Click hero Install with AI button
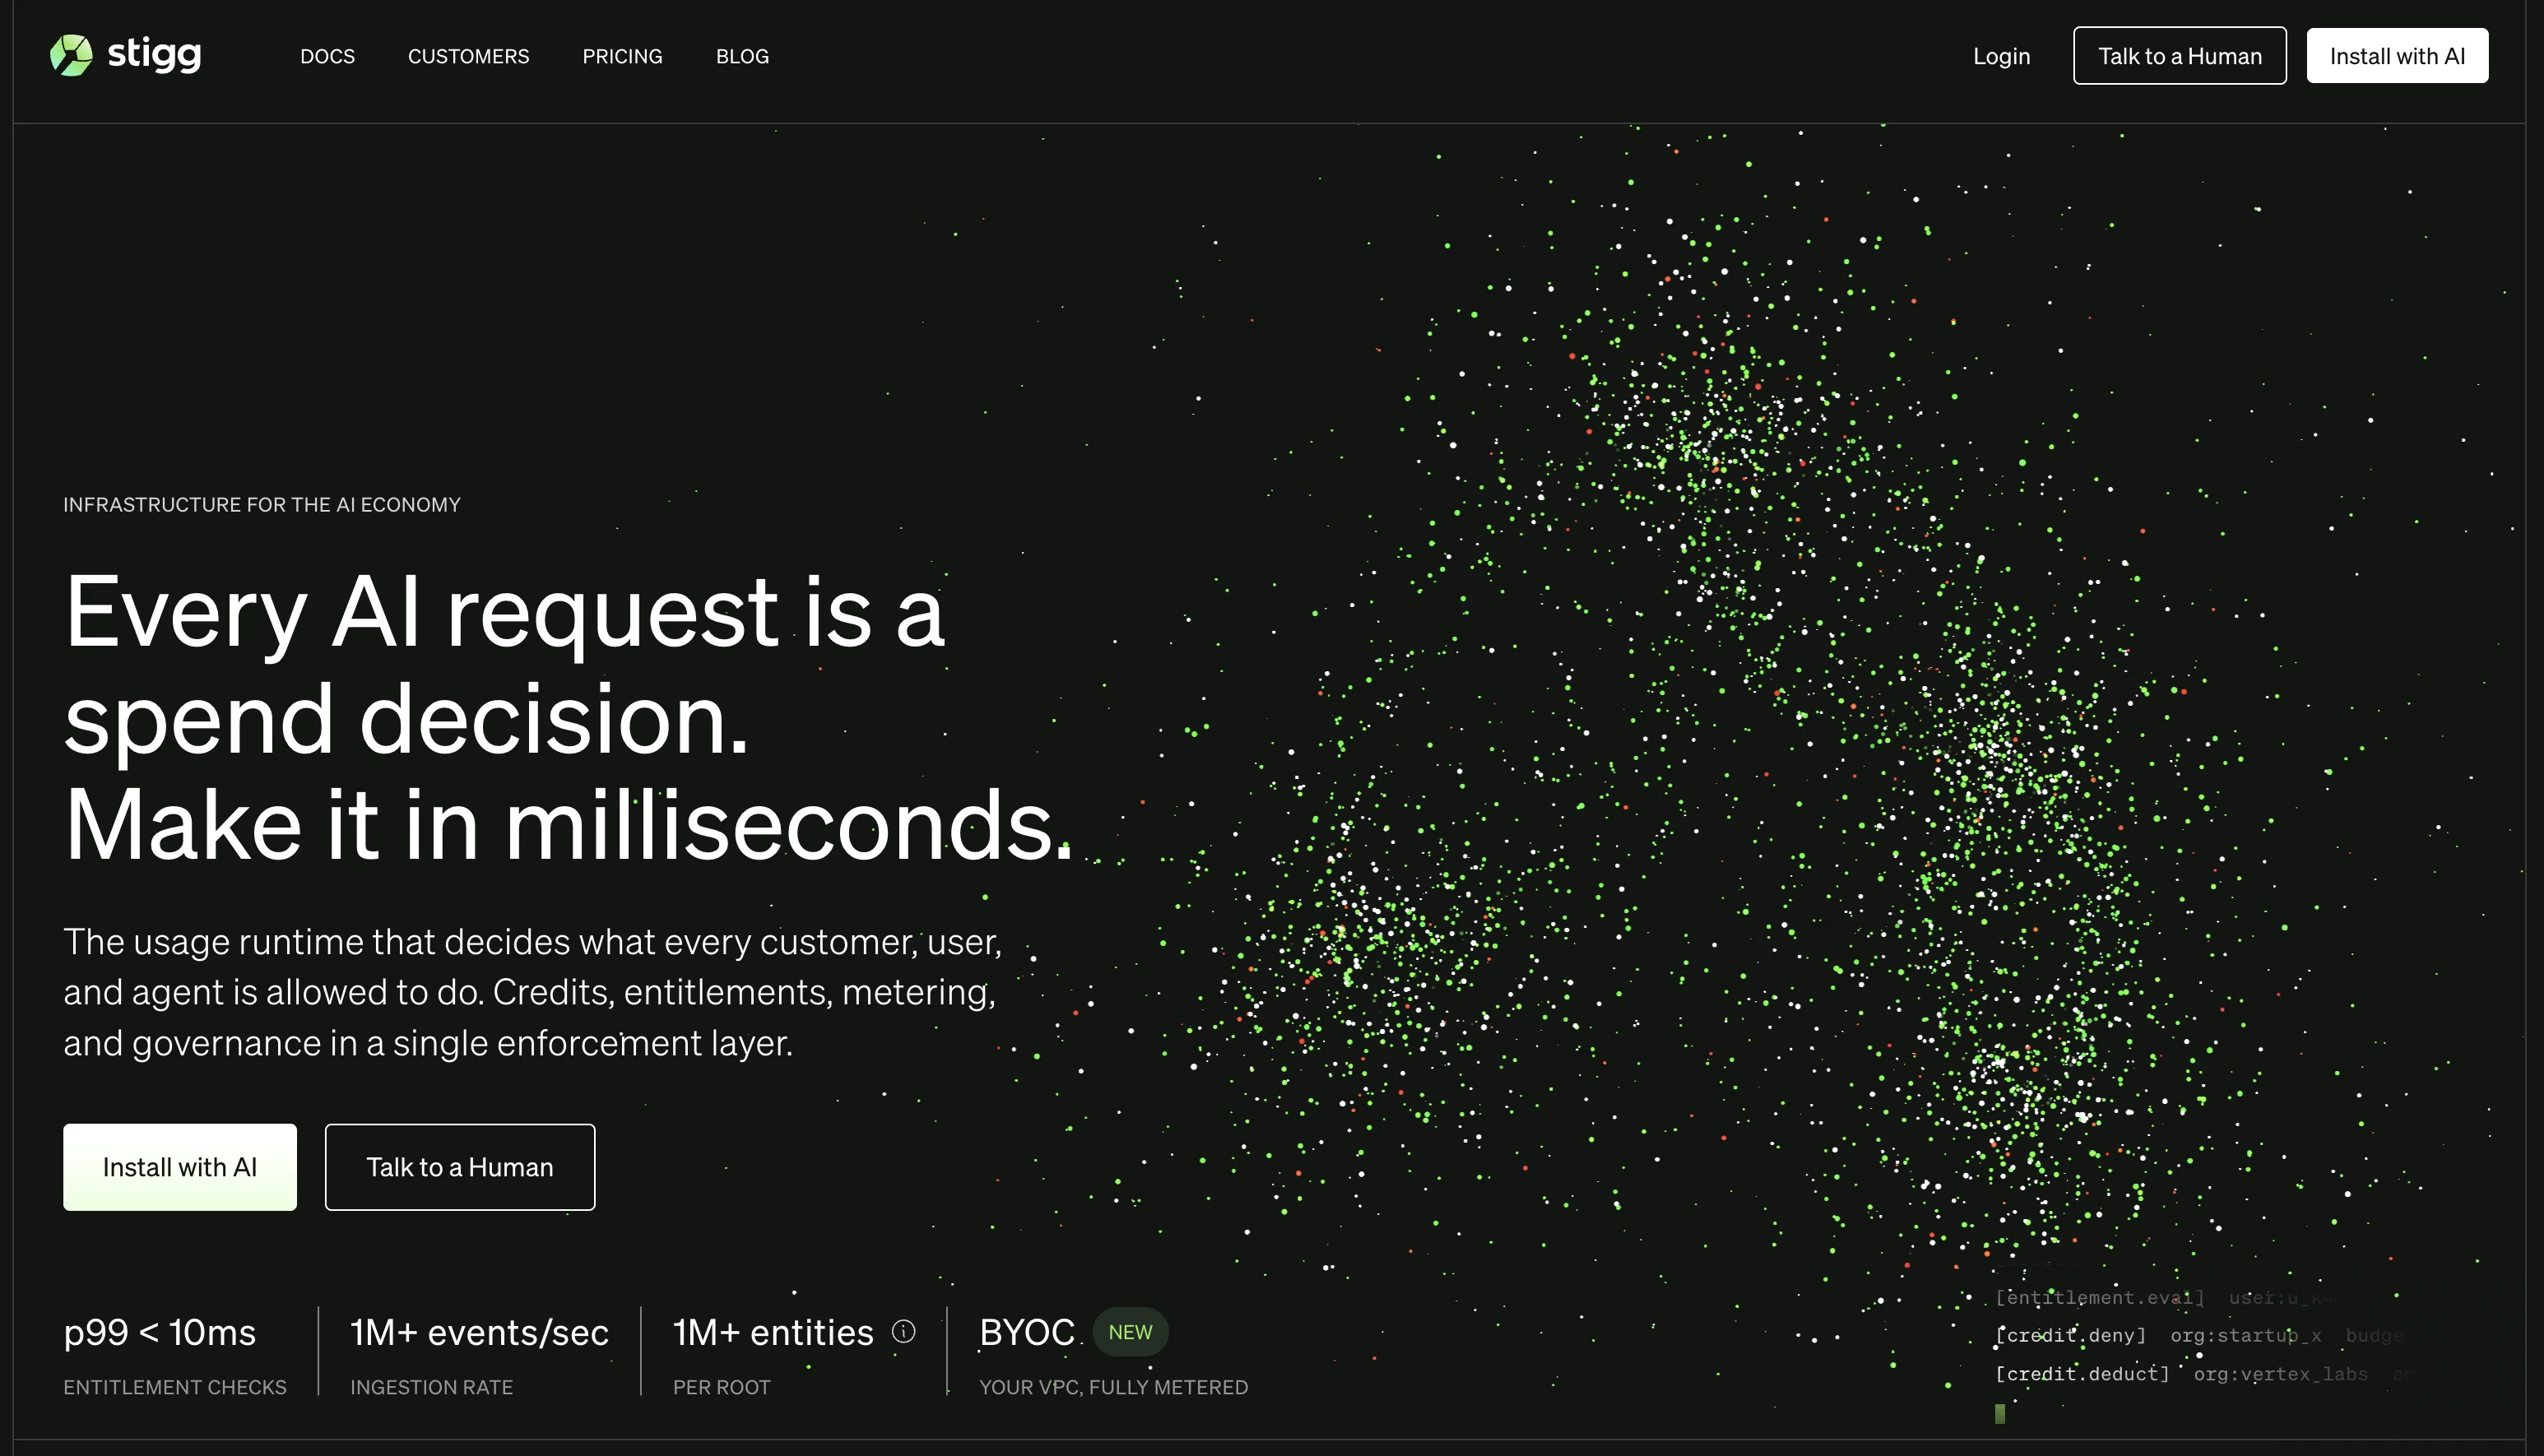The height and width of the screenshot is (1456, 2544). click(x=180, y=1167)
